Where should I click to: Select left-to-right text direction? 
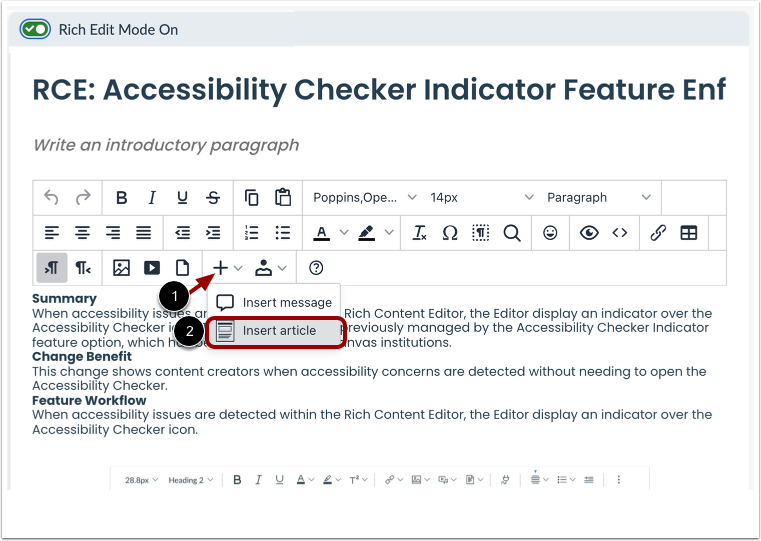pyautogui.click(x=51, y=268)
